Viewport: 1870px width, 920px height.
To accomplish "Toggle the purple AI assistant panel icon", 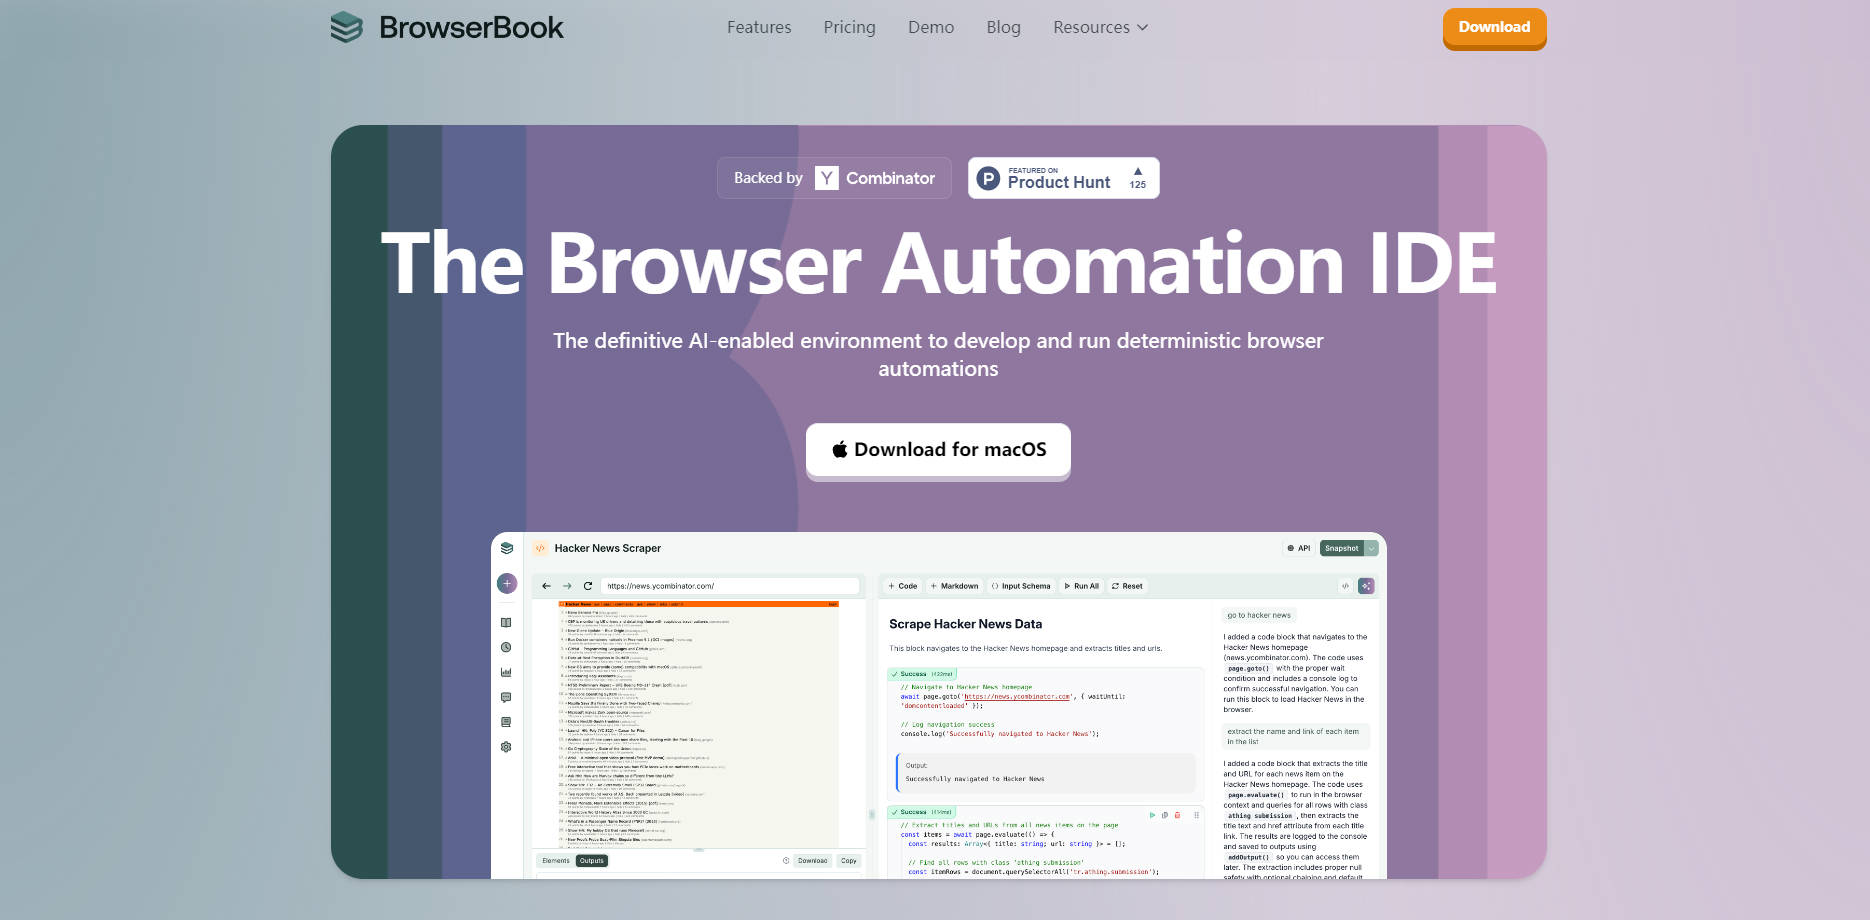I will (x=1366, y=586).
